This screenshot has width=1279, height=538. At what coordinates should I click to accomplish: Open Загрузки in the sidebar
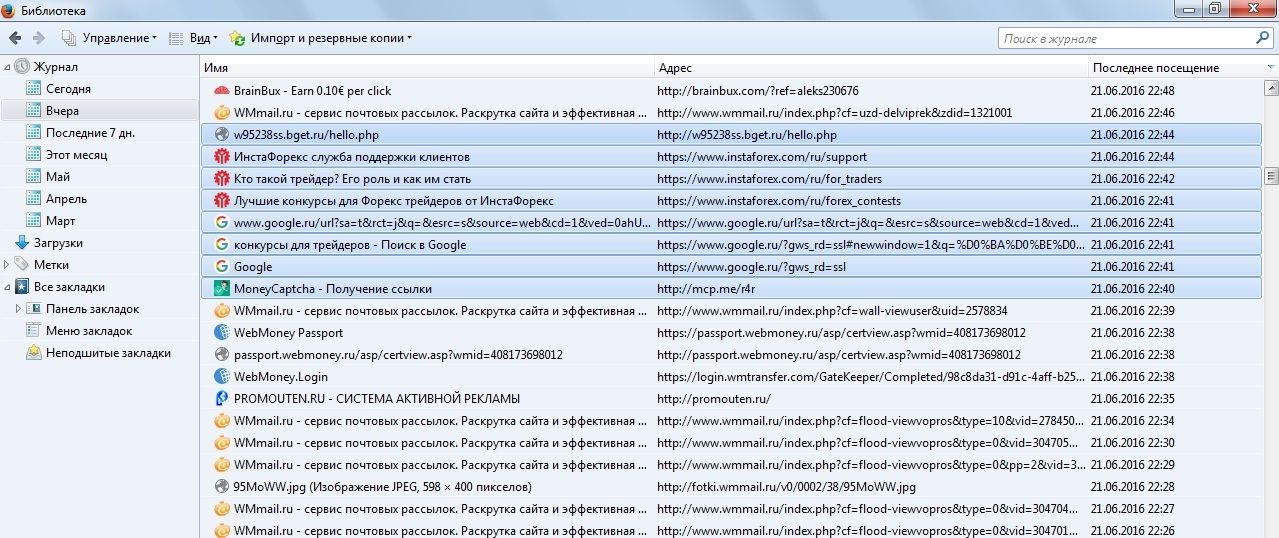(57, 243)
